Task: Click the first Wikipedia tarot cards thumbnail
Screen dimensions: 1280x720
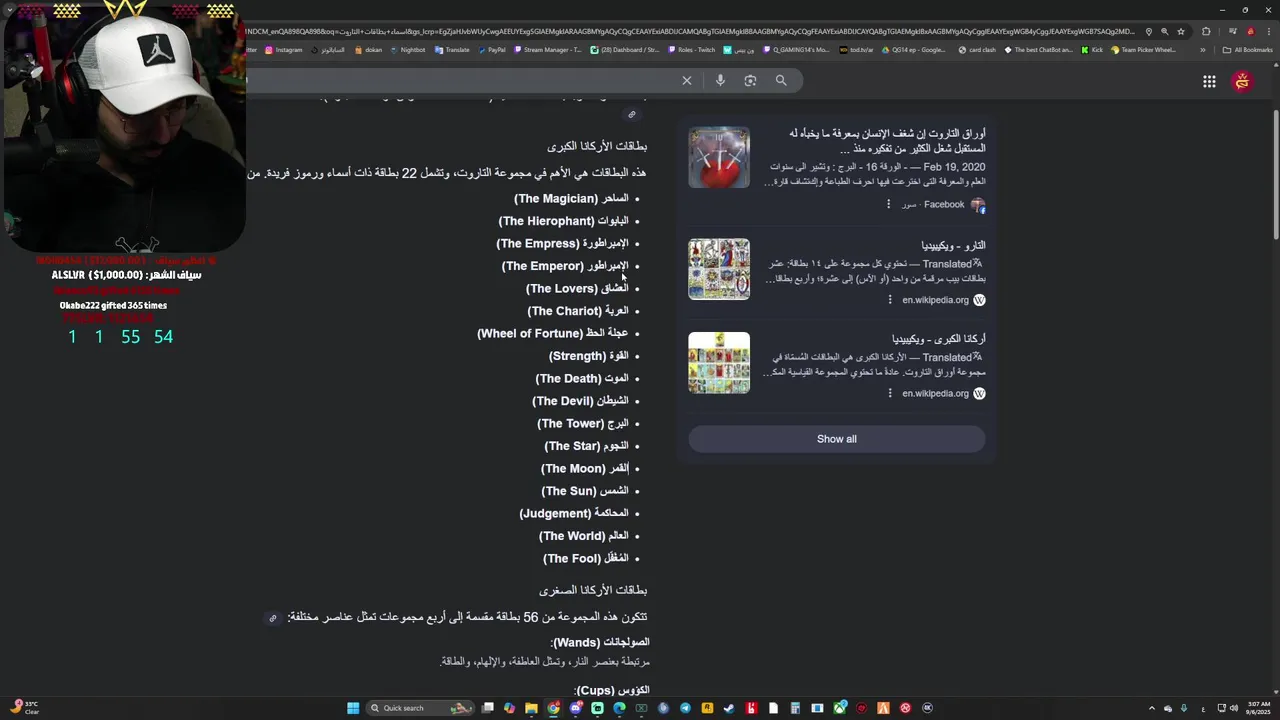Action: (719, 269)
